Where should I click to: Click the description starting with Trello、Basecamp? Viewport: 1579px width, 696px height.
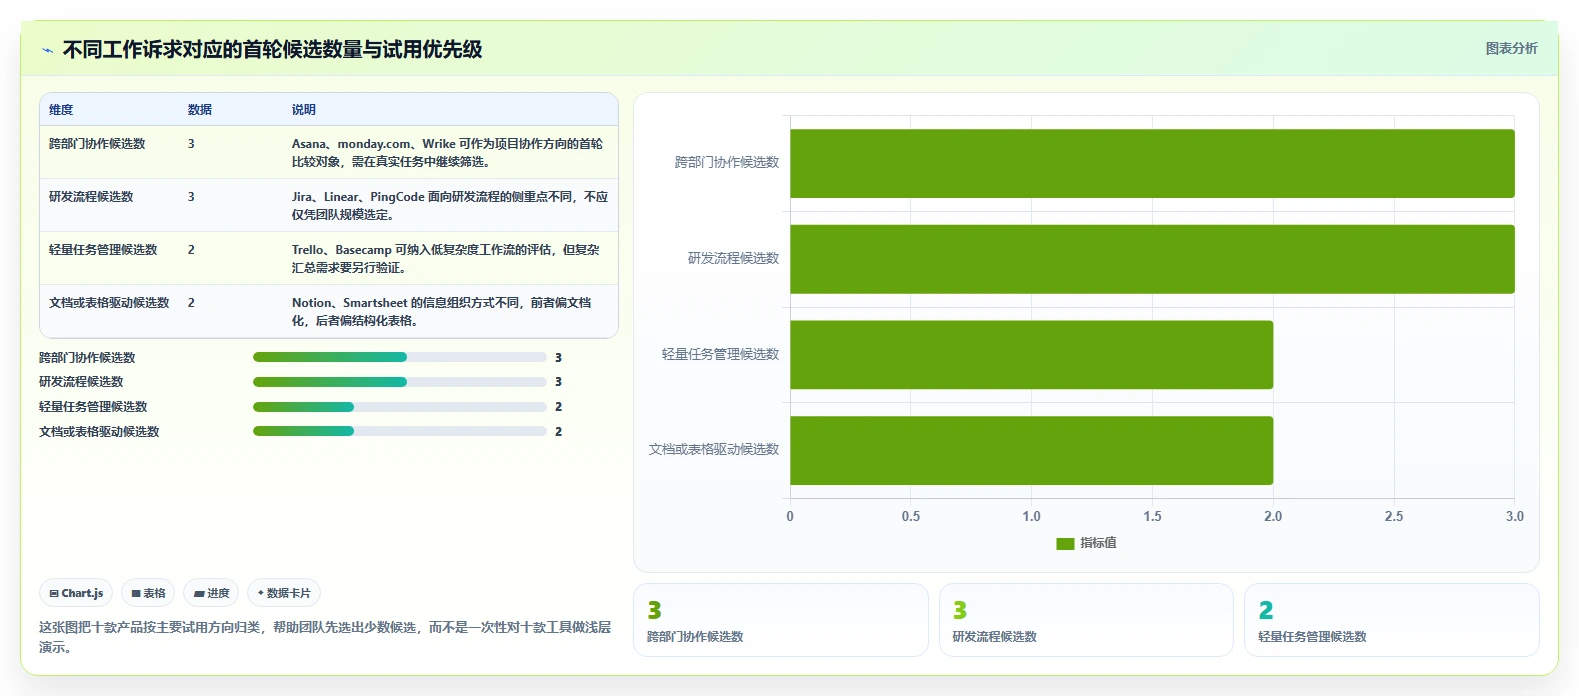(446, 259)
